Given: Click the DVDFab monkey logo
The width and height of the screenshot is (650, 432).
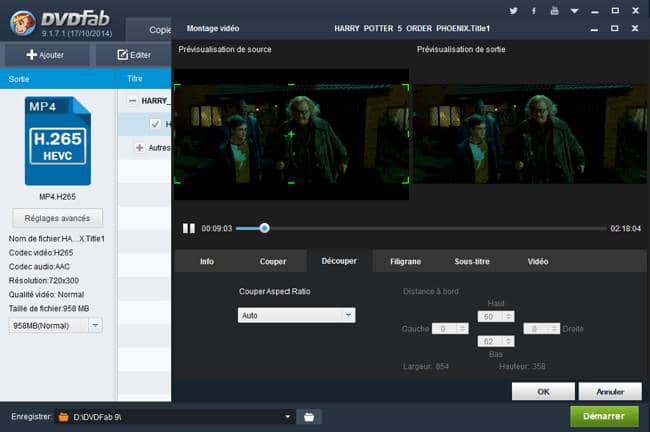Looking at the screenshot, I should (23, 23).
